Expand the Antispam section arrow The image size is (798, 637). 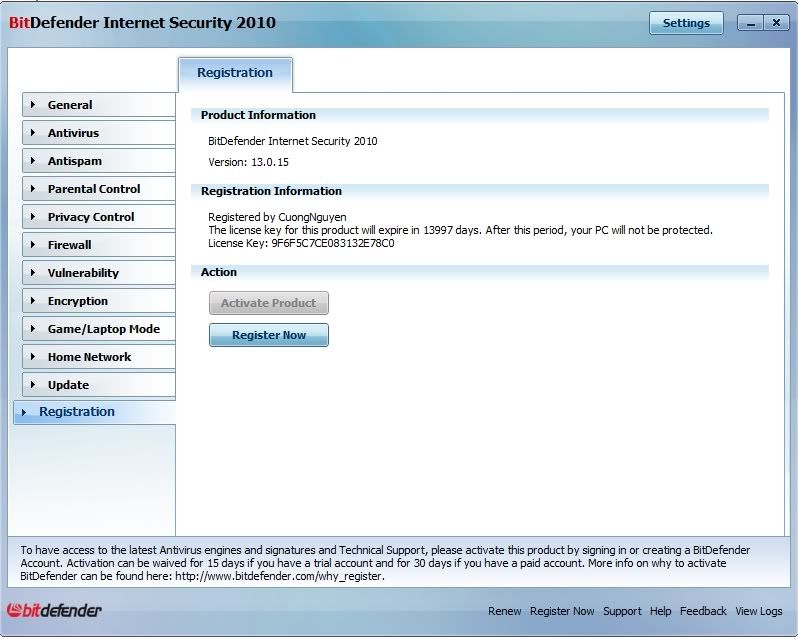coord(33,161)
